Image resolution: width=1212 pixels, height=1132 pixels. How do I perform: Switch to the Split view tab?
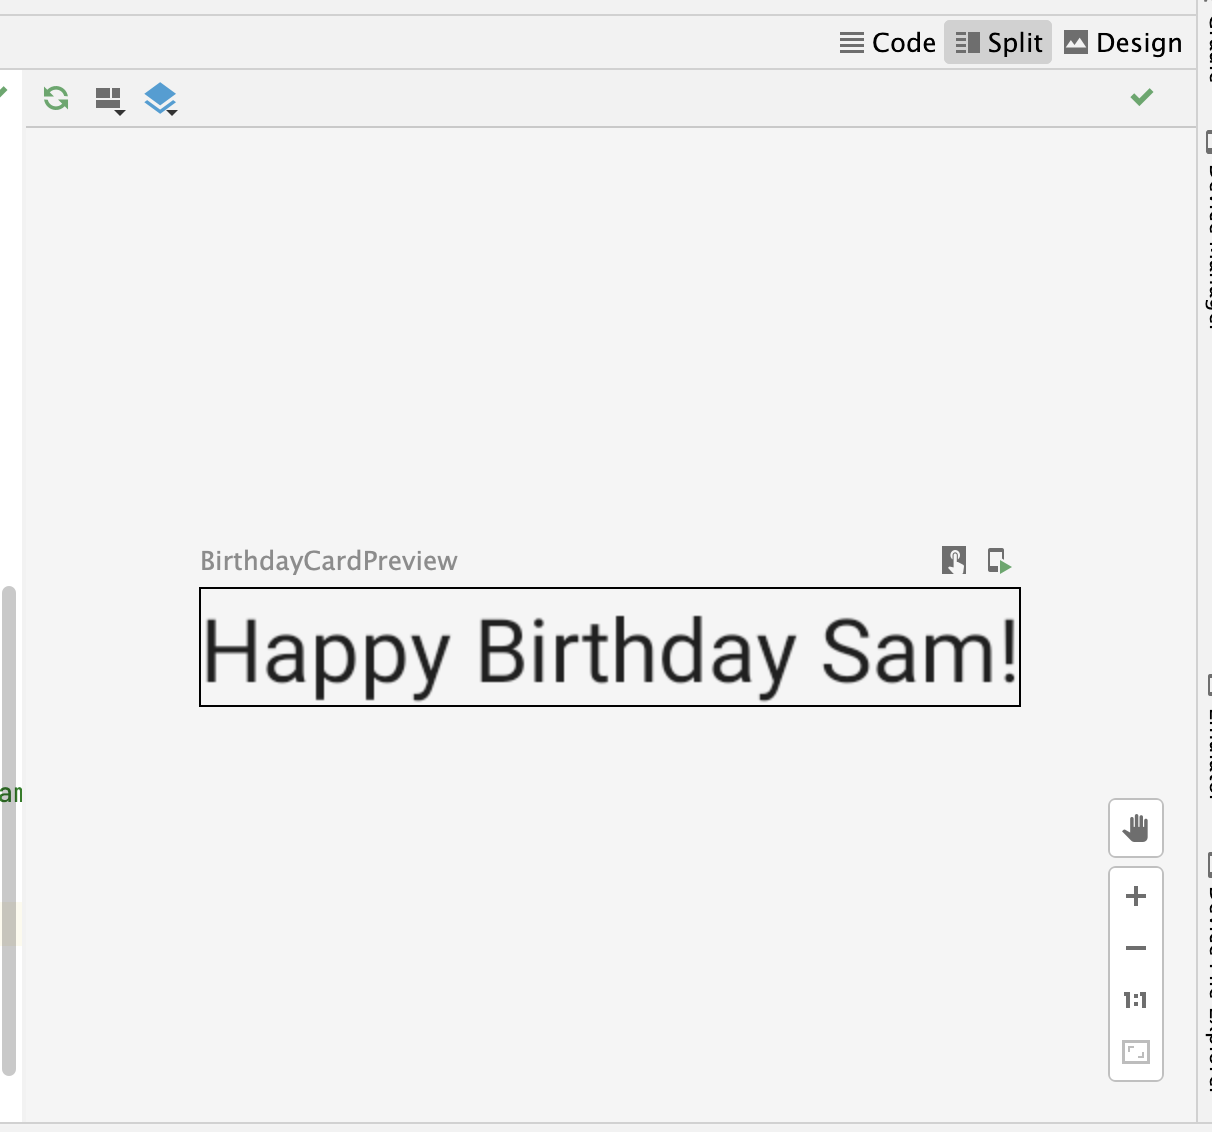pos(998,42)
